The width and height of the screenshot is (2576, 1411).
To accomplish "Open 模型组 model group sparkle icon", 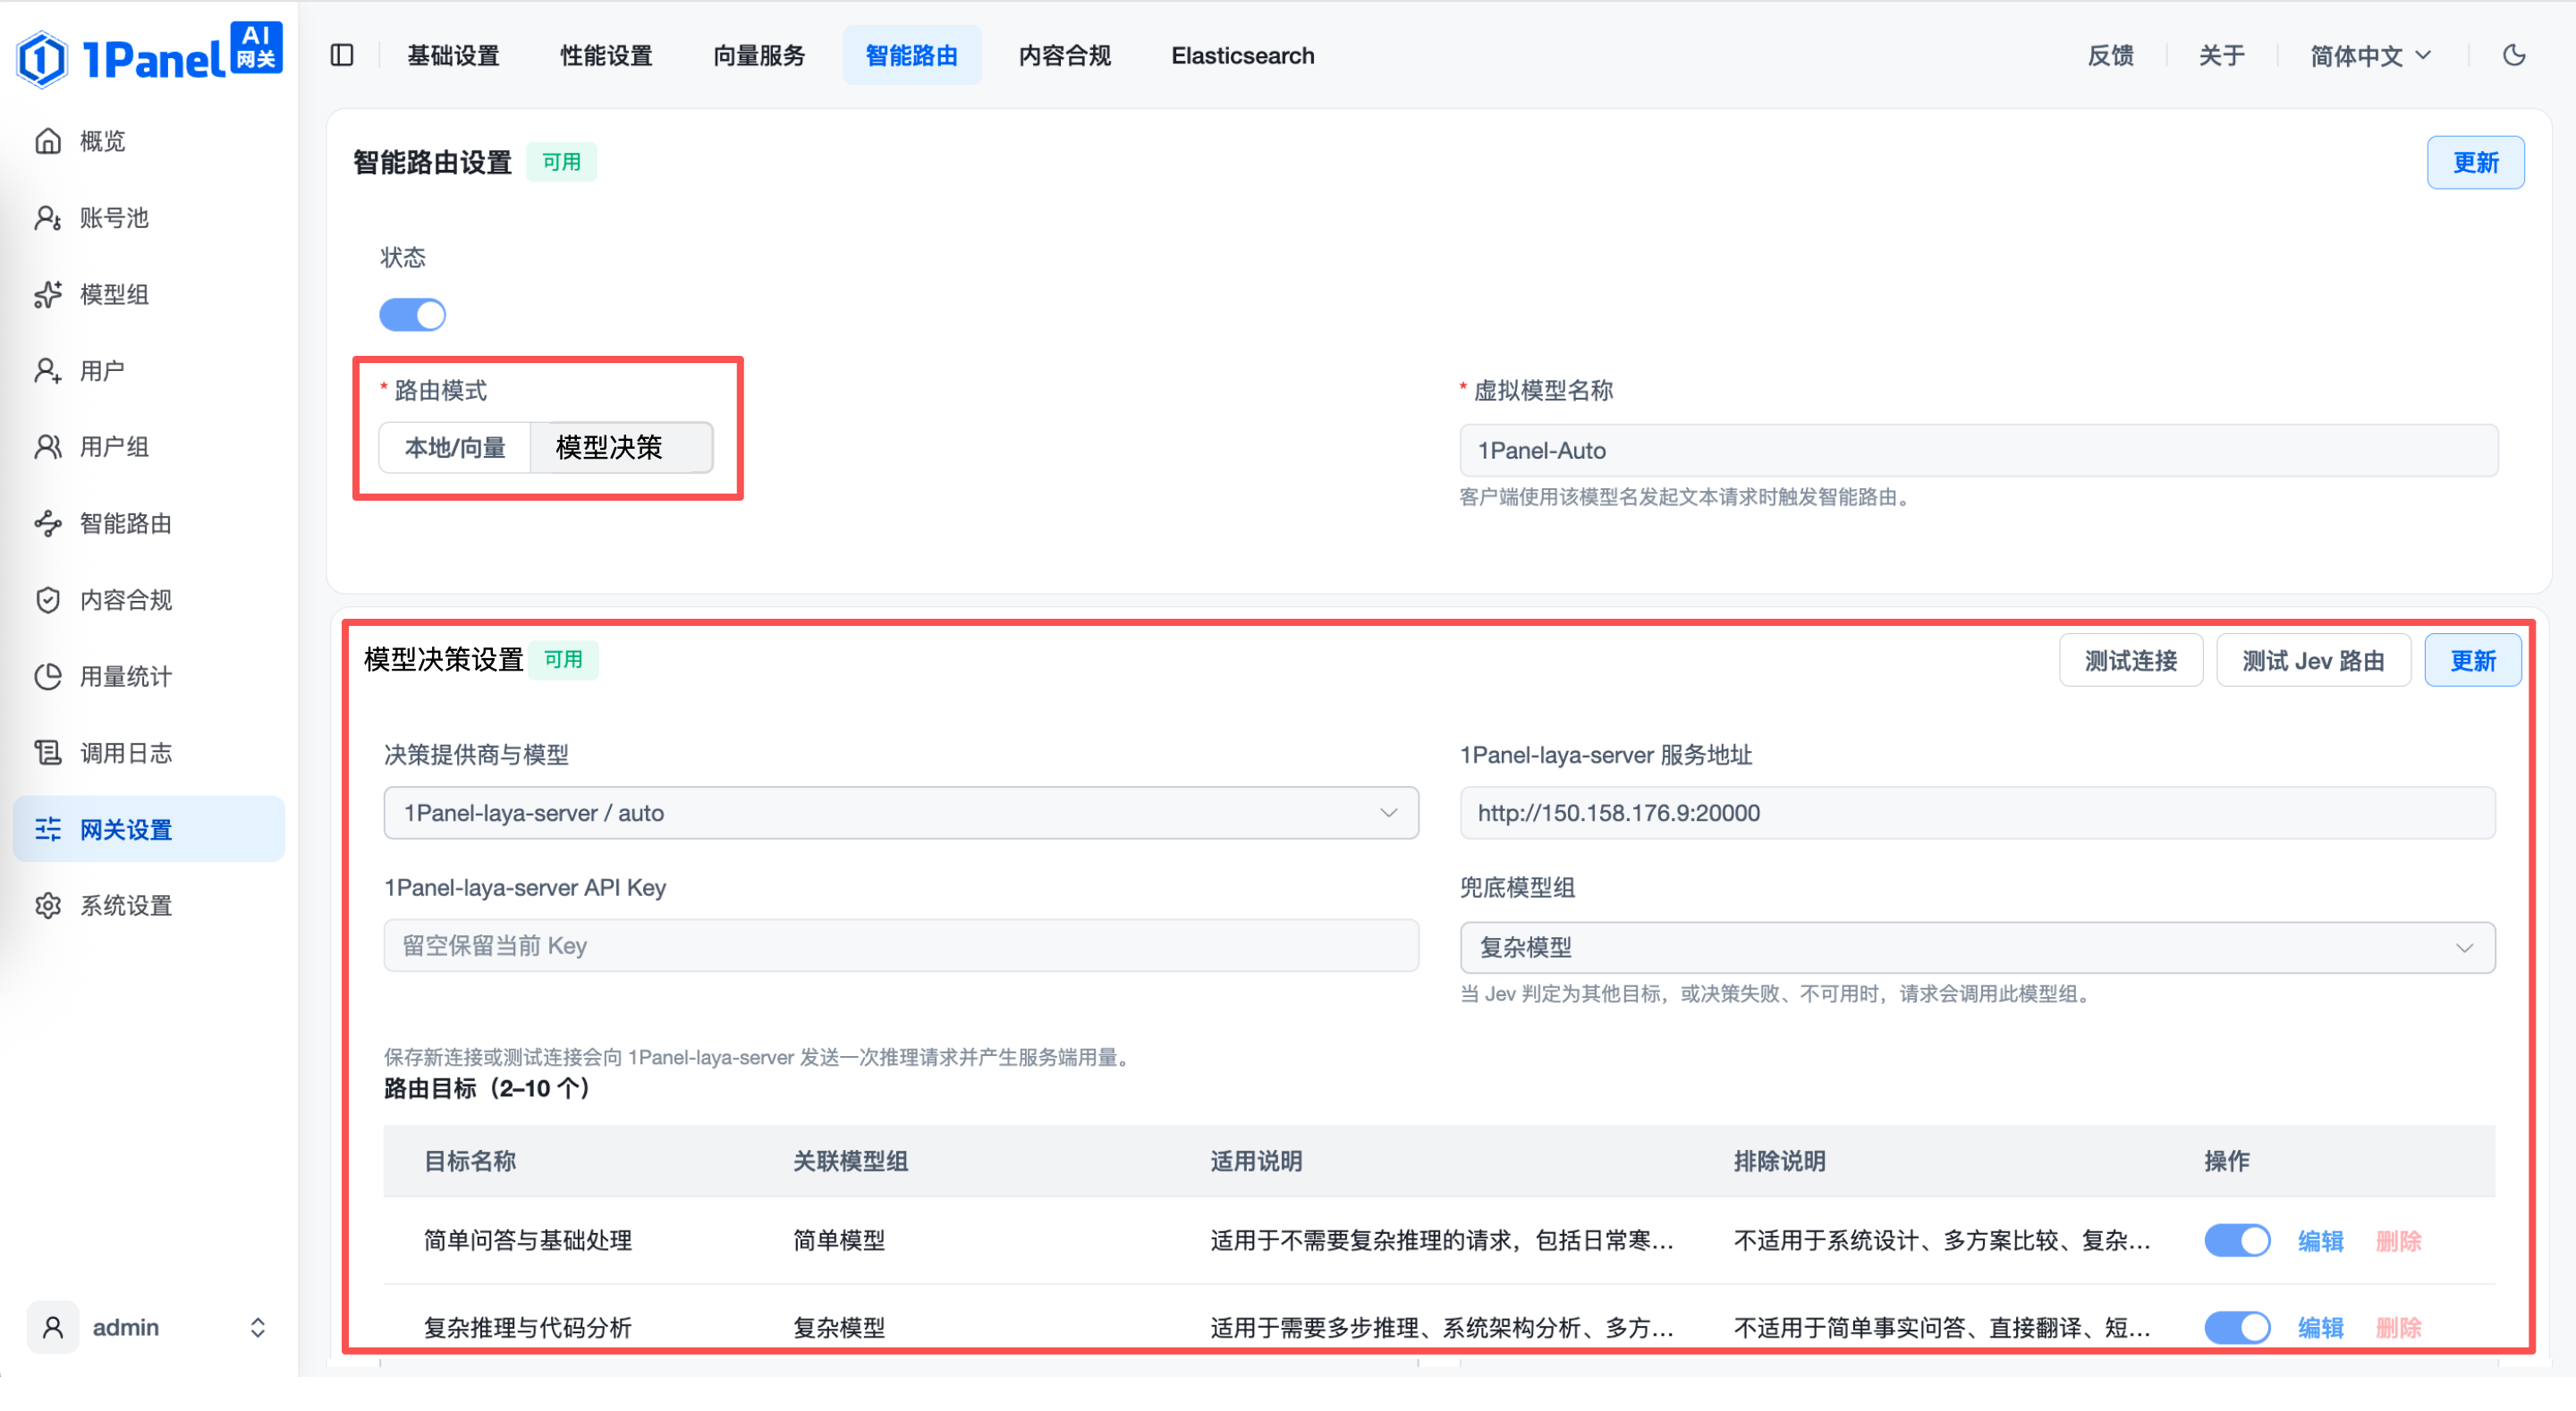I will point(48,294).
